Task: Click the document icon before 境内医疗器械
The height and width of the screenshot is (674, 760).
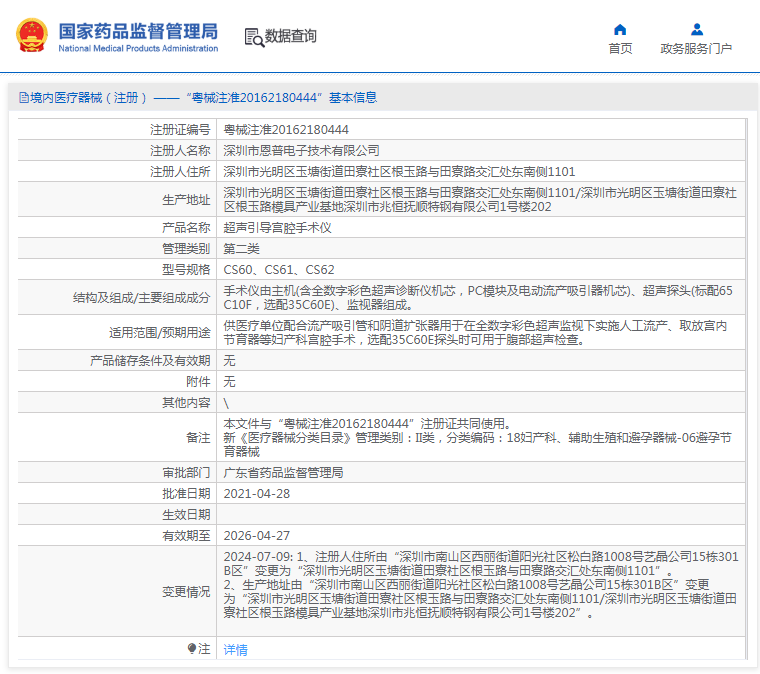Action: pos(24,98)
